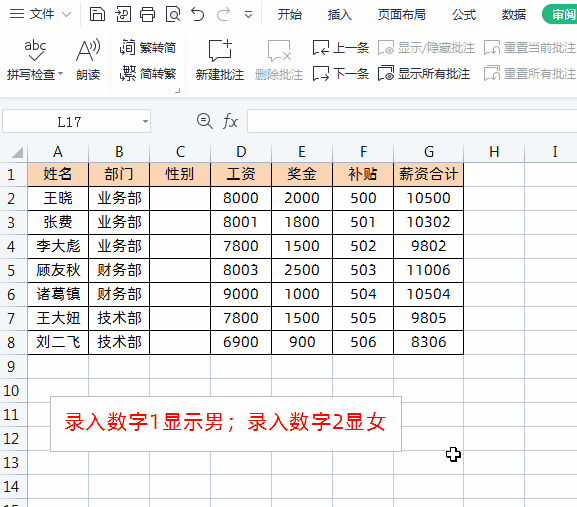Click the cell containing 刘二飞
Viewport: 577px width, 507px height.
pyautogui.click(x=58, y=342)
